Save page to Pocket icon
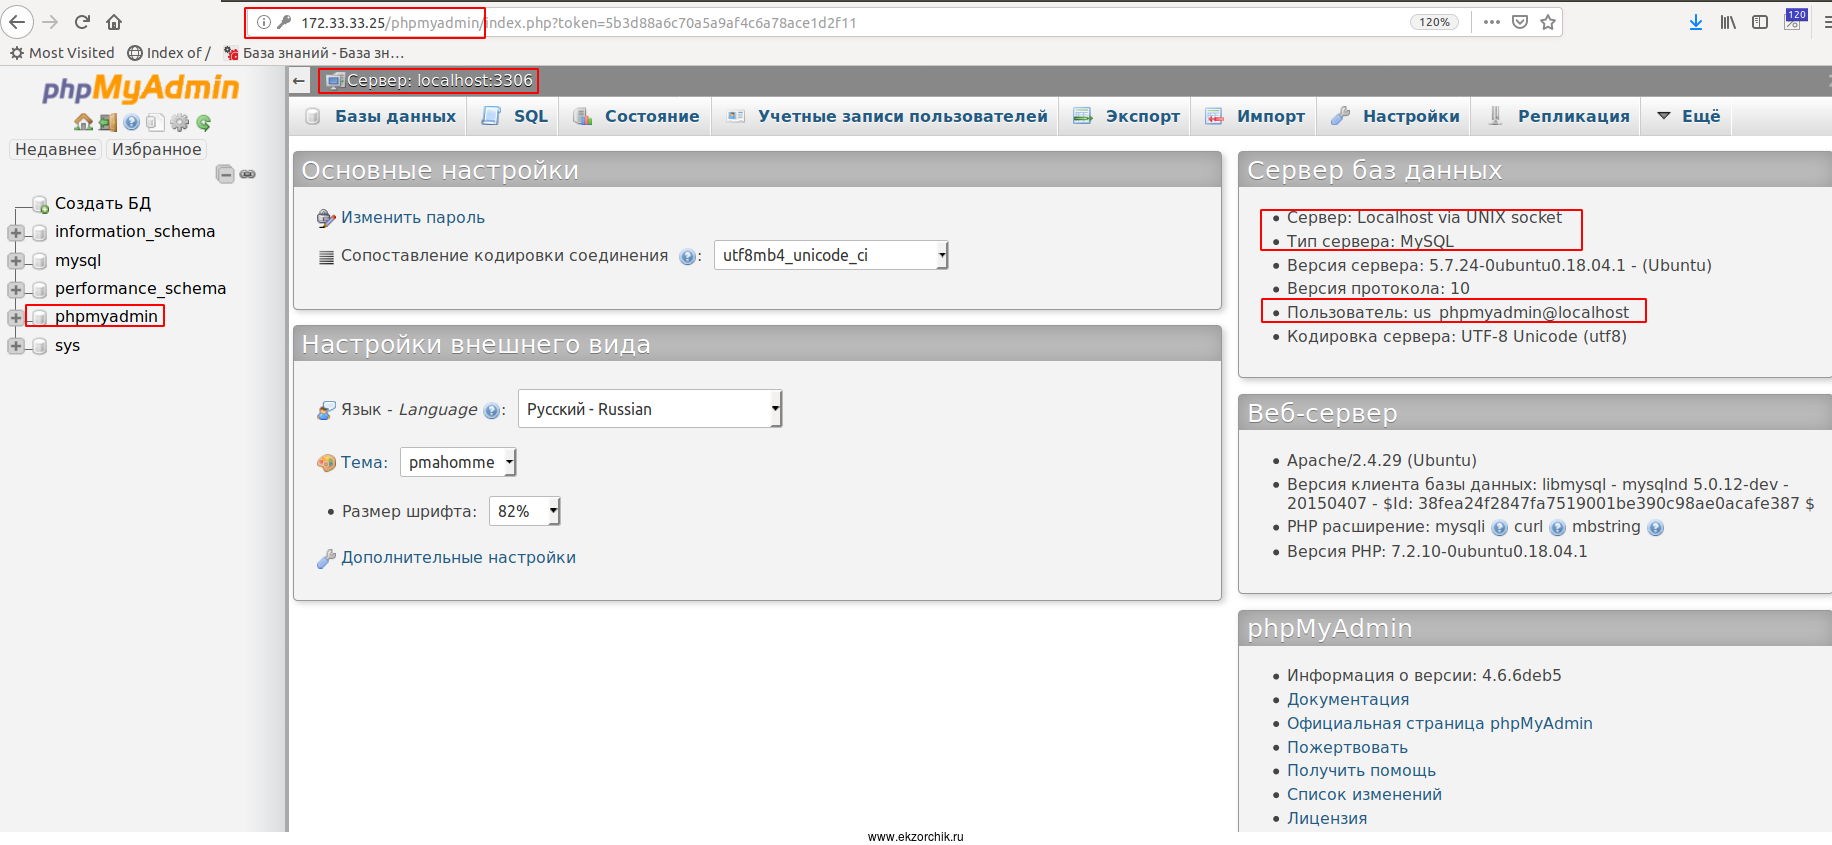The width and height of the screenshot is (1832, 845). tap(1520, 22)
